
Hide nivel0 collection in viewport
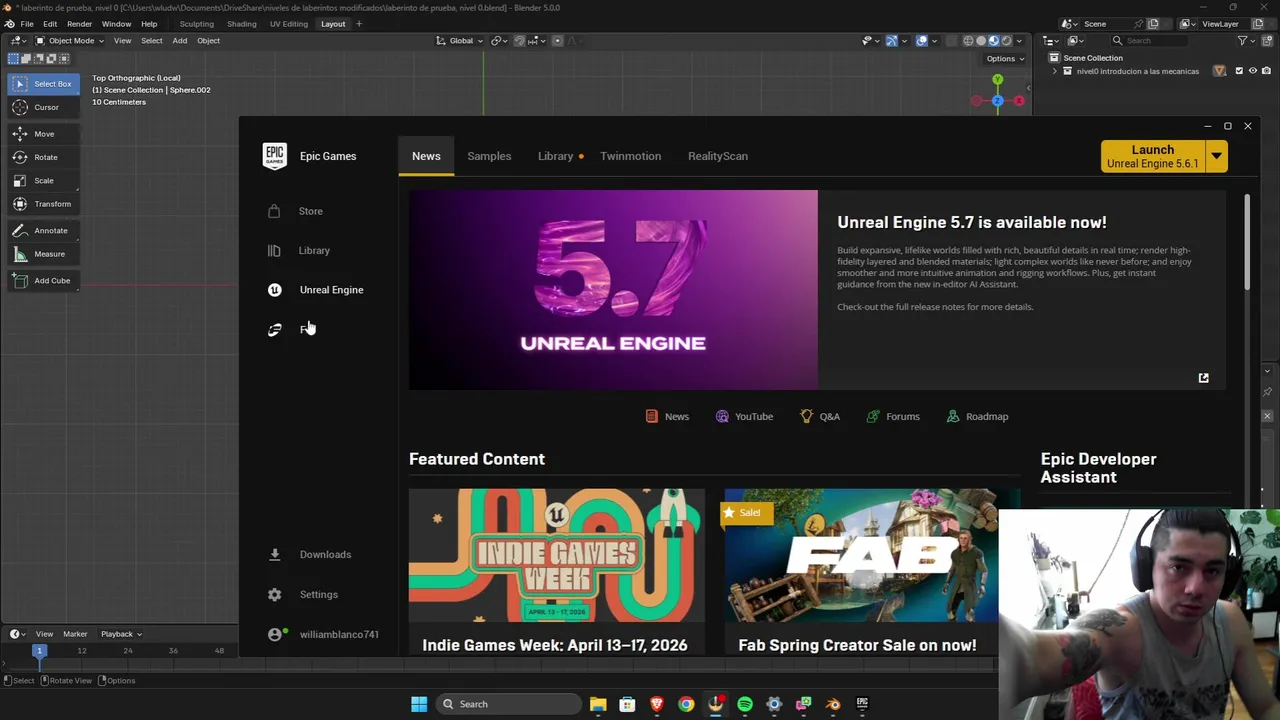click(x=1253, y=71)
